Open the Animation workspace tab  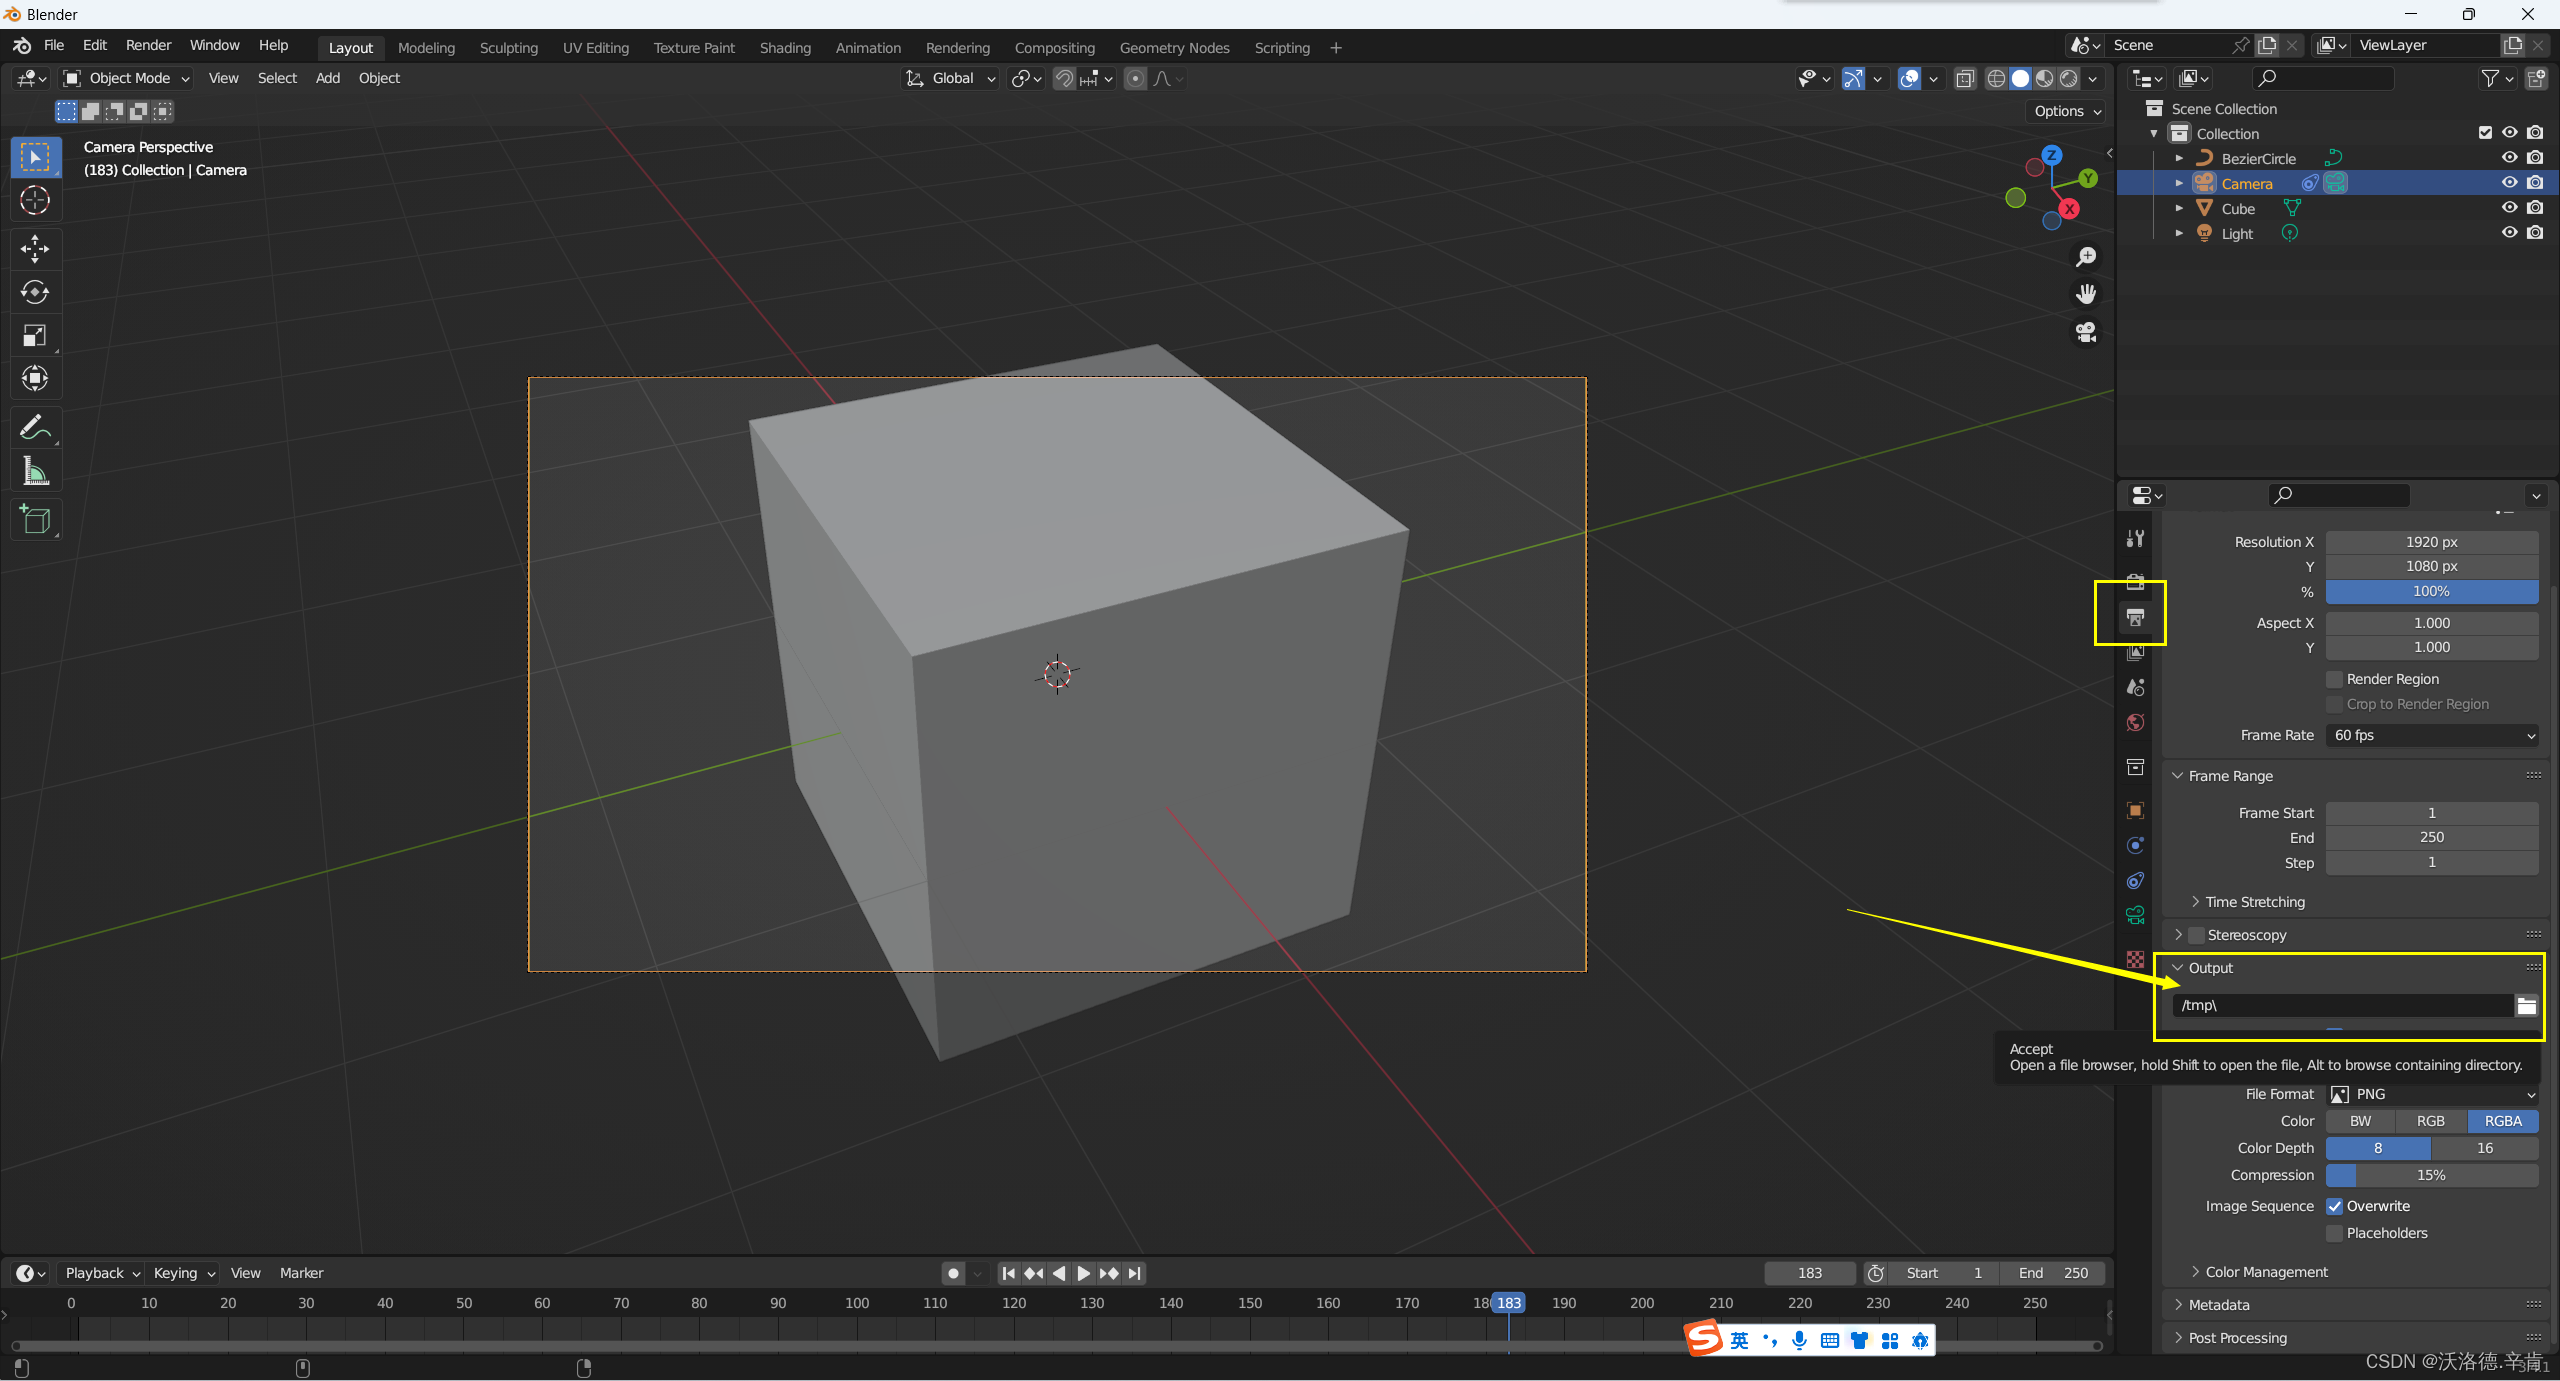pos(867,46)
